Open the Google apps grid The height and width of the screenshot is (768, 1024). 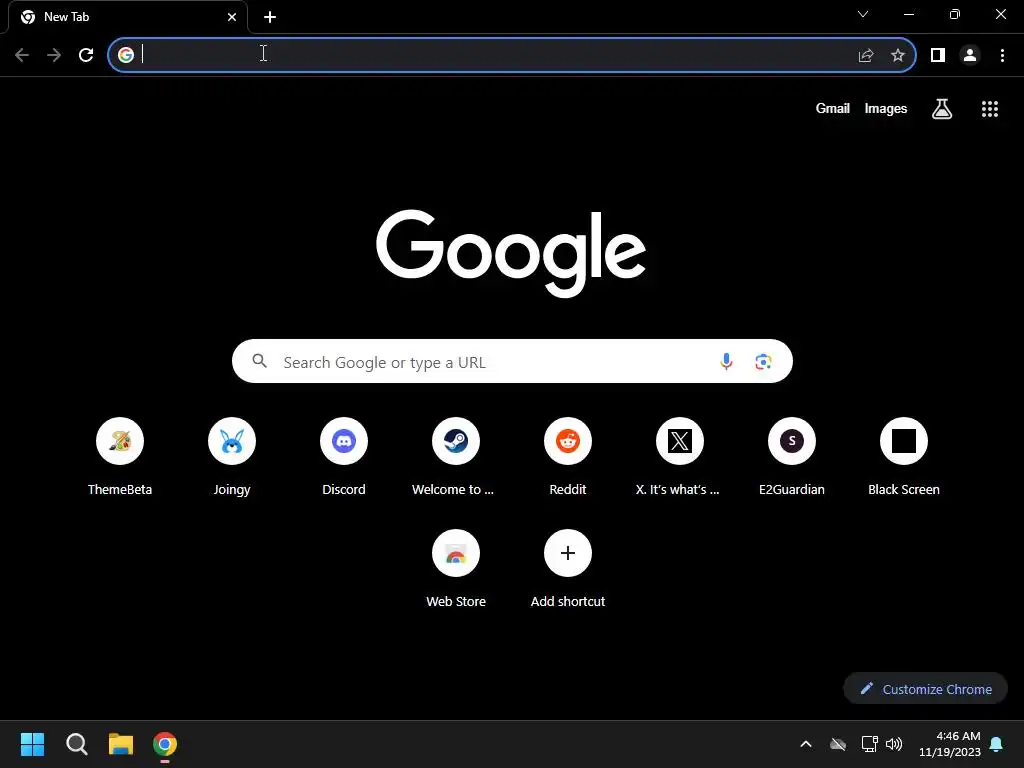tap(990, 108)
